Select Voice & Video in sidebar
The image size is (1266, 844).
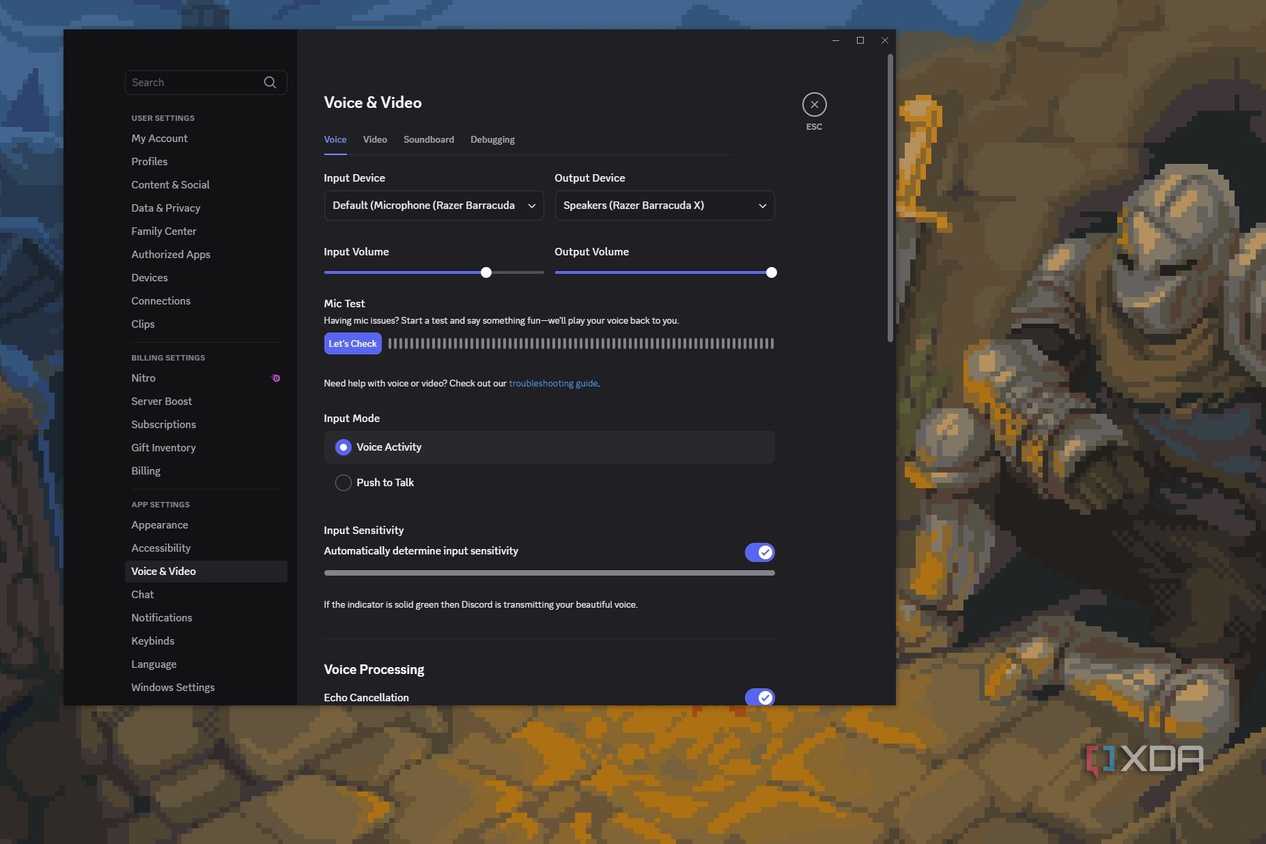(x=206, y=571)
